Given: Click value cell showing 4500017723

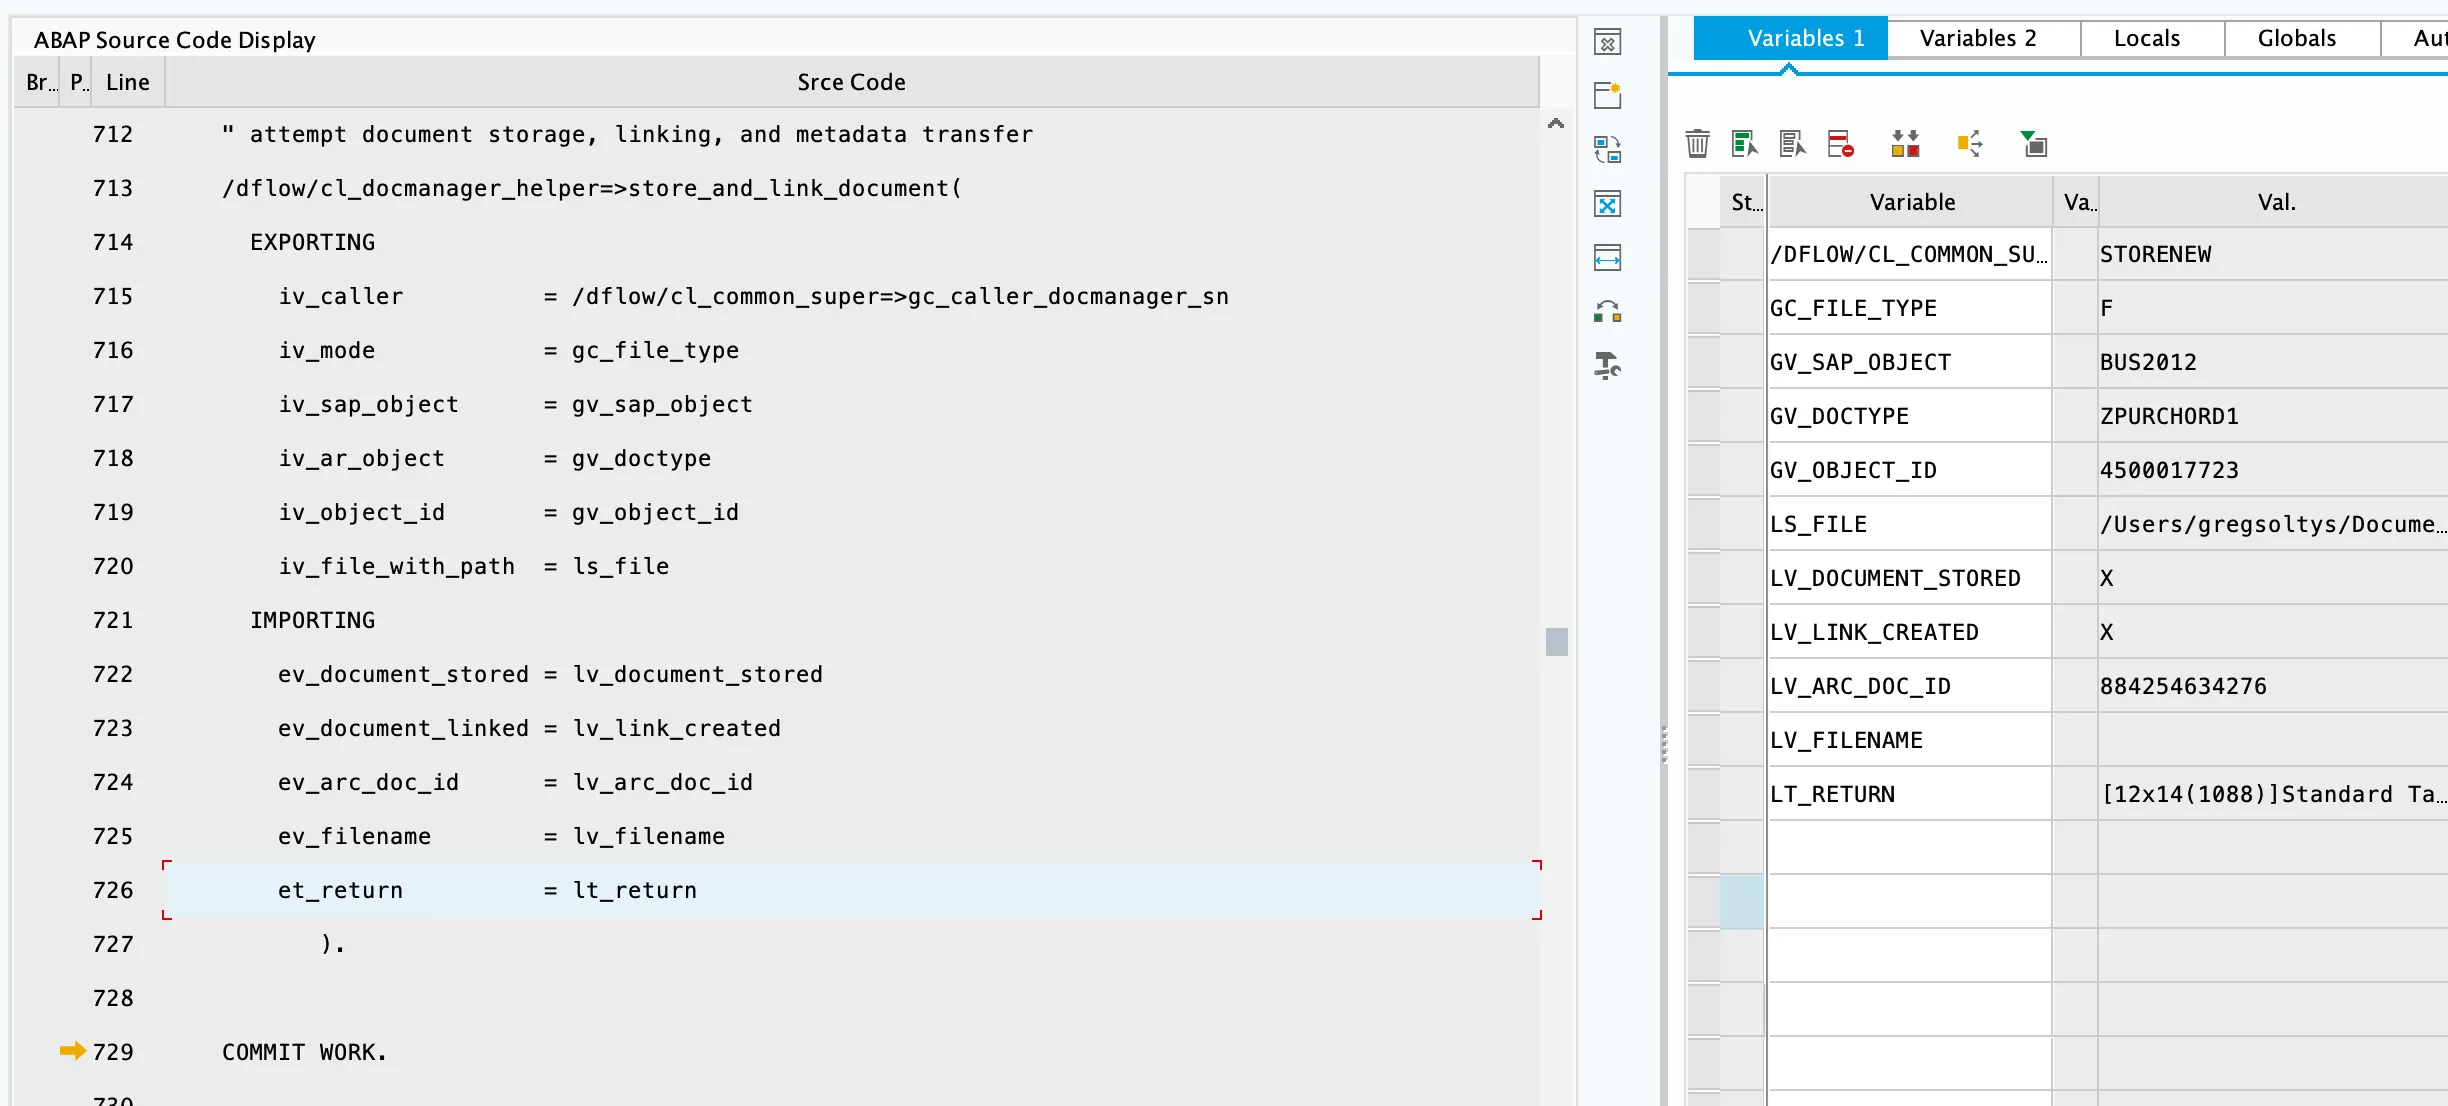Looking at the screenshot, I should 2273,470.
